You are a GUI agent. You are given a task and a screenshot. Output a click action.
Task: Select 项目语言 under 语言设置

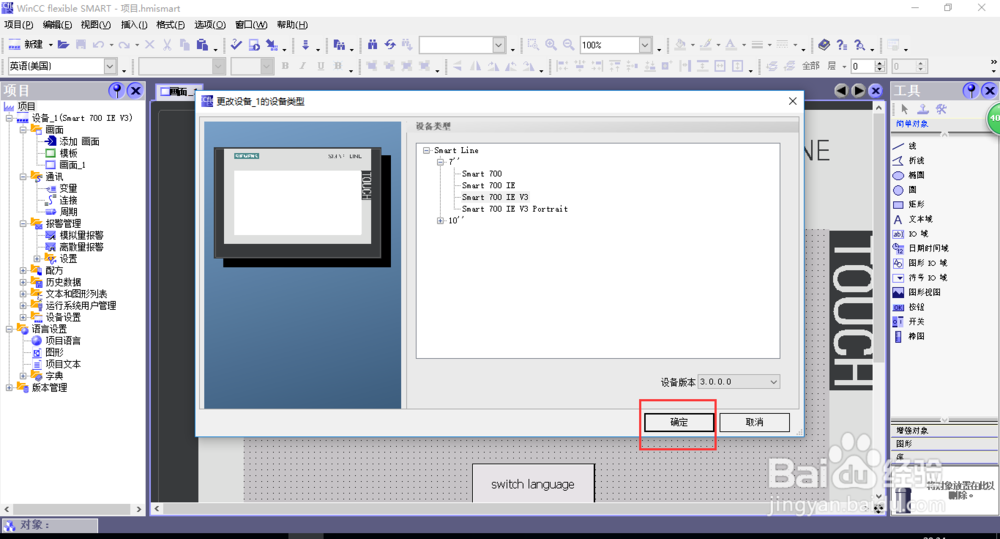(x=63, y=341)
